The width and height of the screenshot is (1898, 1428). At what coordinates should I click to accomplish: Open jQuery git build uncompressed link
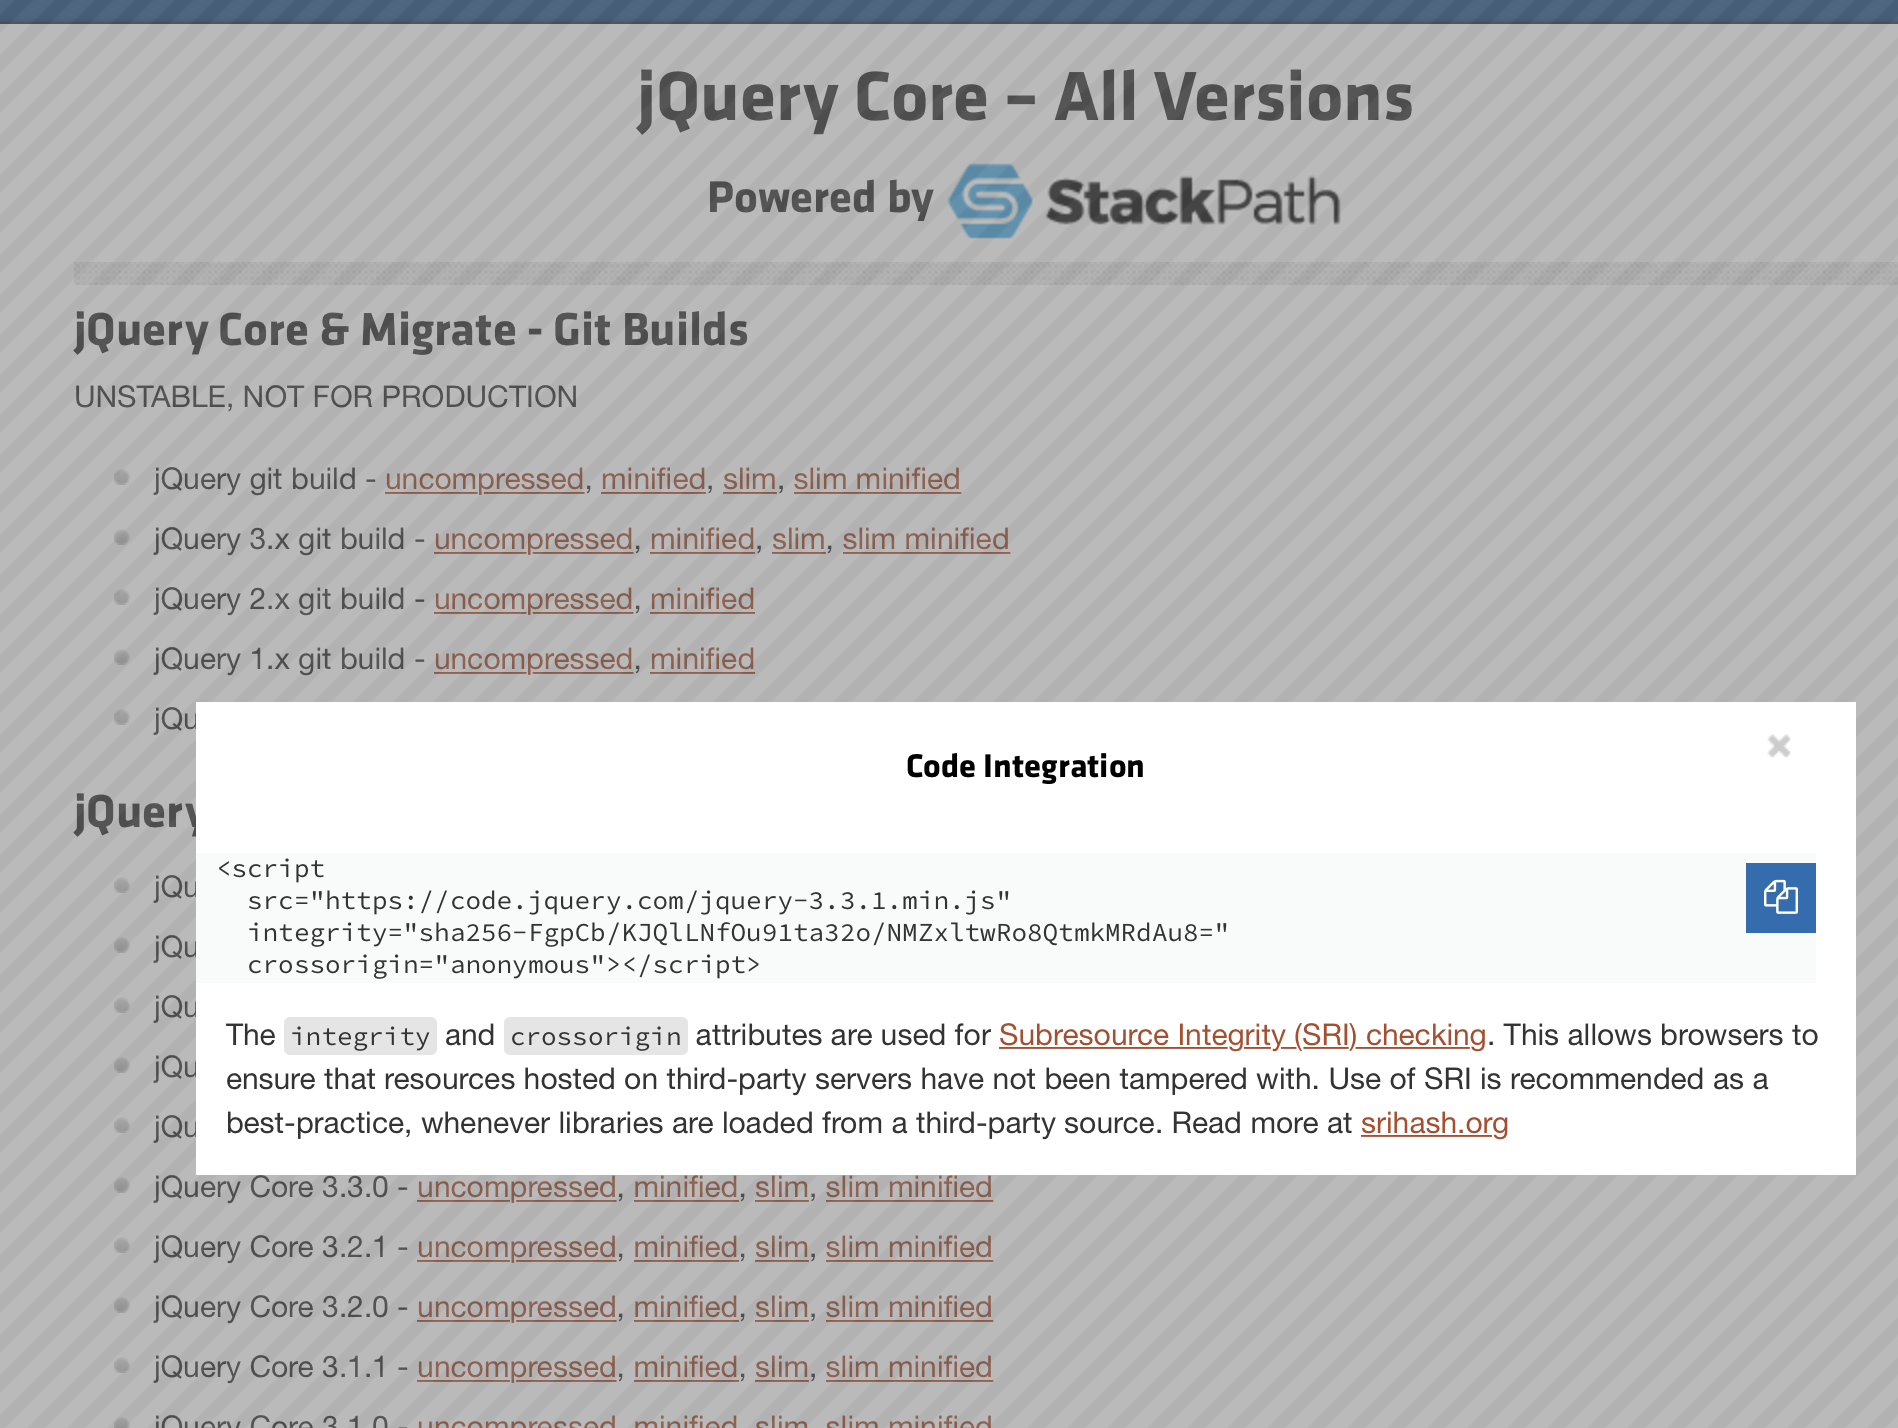pos(484,479)
